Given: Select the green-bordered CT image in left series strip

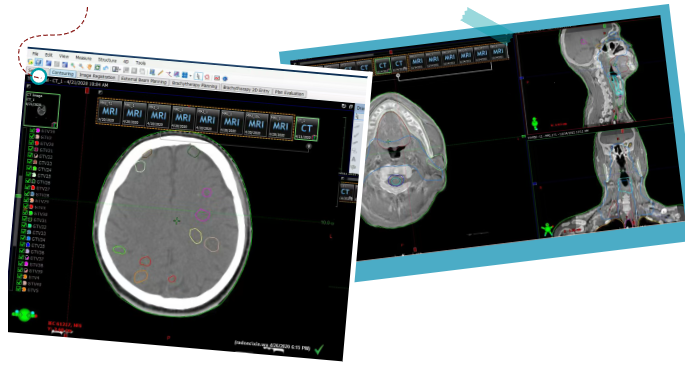Looking at the screenshot, I should point(307,128).
